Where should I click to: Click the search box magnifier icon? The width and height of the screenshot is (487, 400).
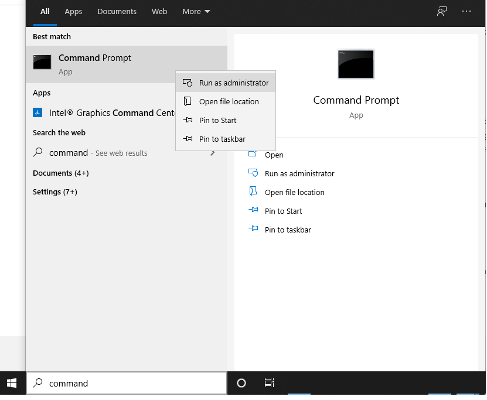point(38,383)
